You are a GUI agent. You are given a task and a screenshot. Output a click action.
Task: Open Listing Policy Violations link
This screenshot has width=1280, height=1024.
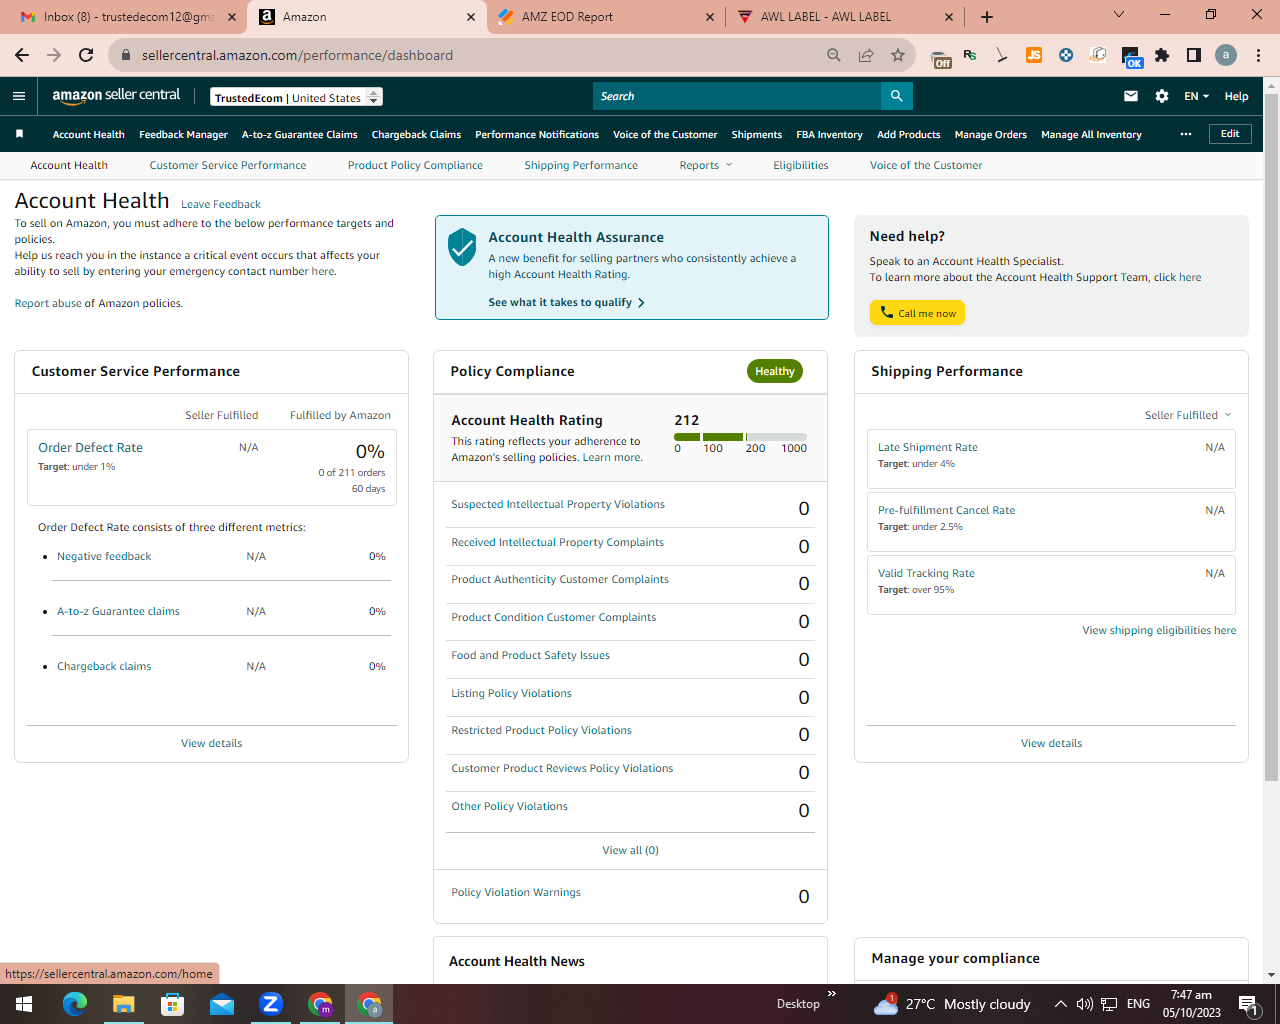tap(511, 693)
